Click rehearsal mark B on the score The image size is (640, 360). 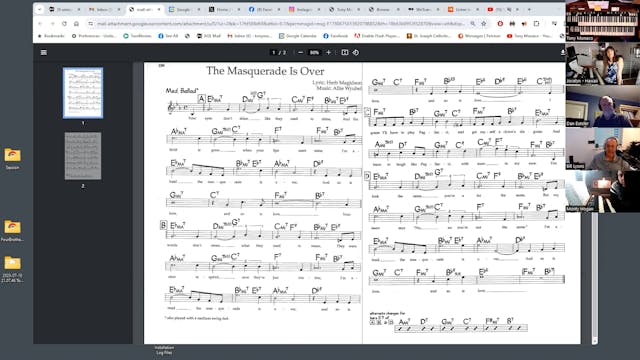[x=164, y=225]
